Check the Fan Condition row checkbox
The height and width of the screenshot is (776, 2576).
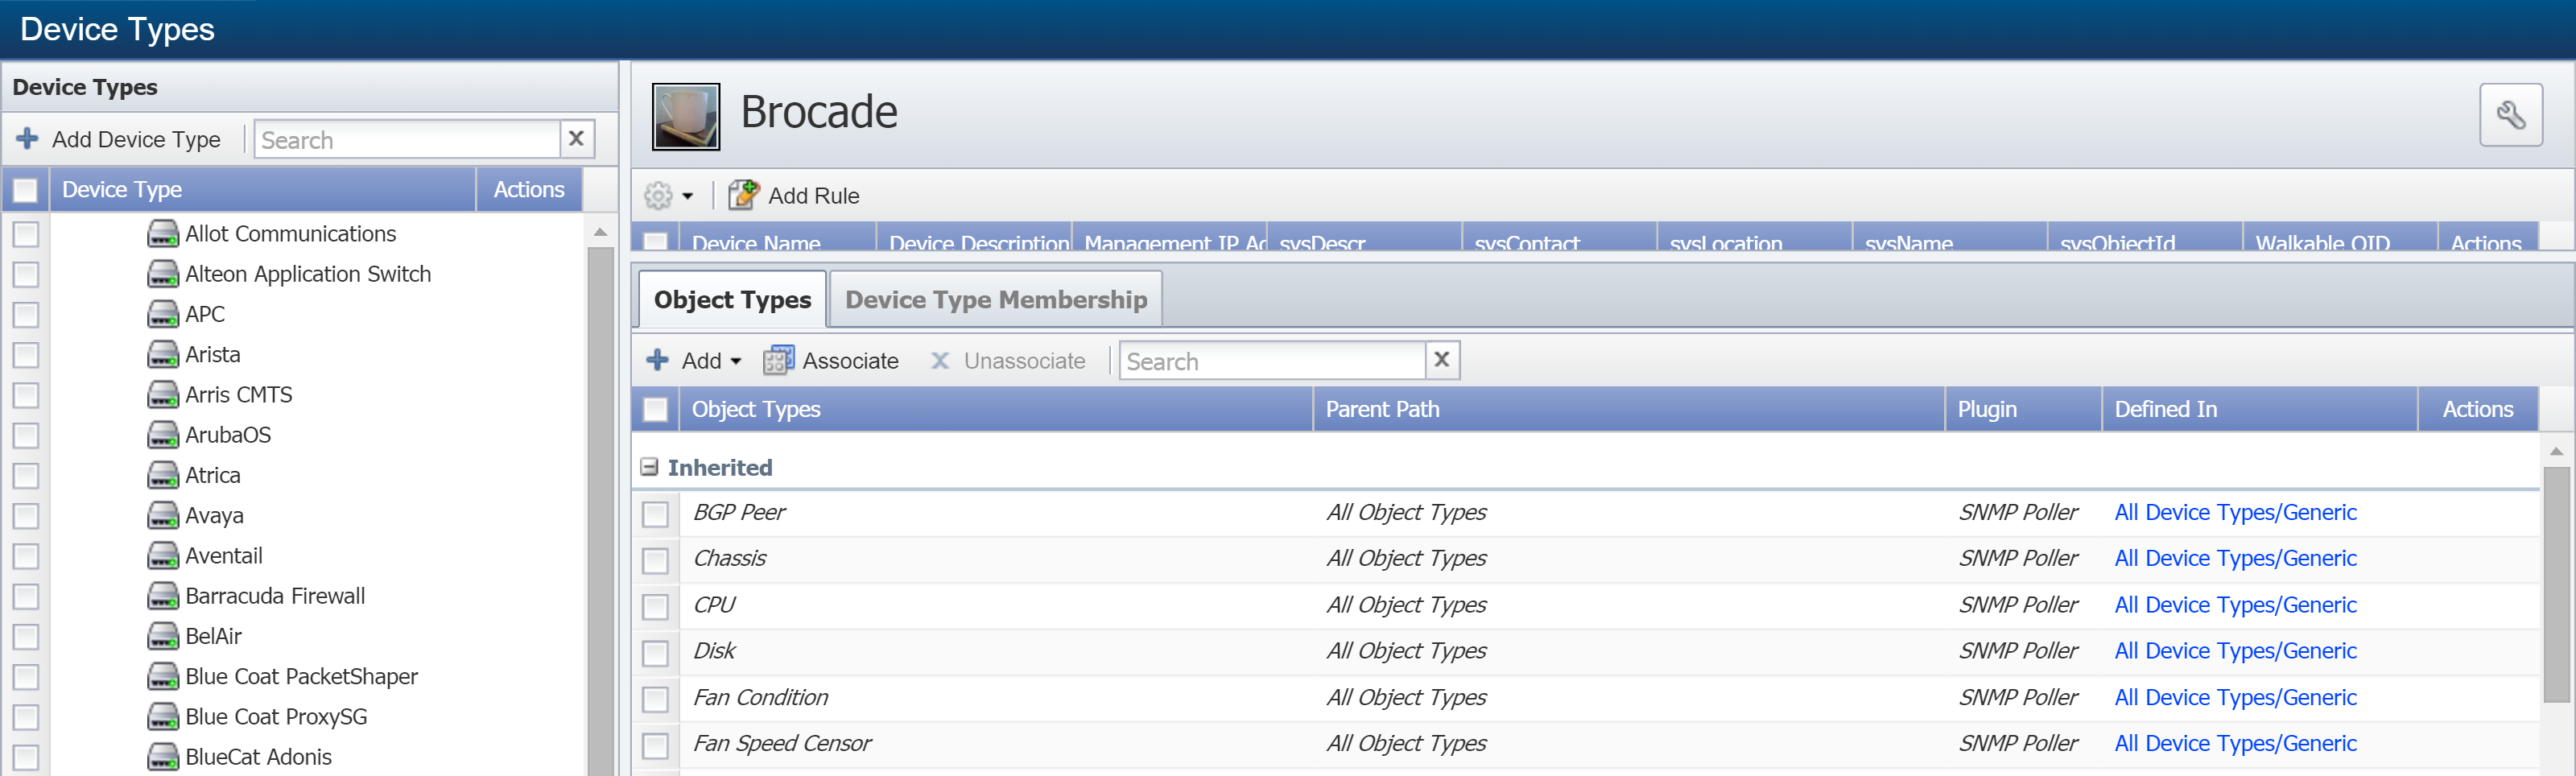click(x=655, y=699)
